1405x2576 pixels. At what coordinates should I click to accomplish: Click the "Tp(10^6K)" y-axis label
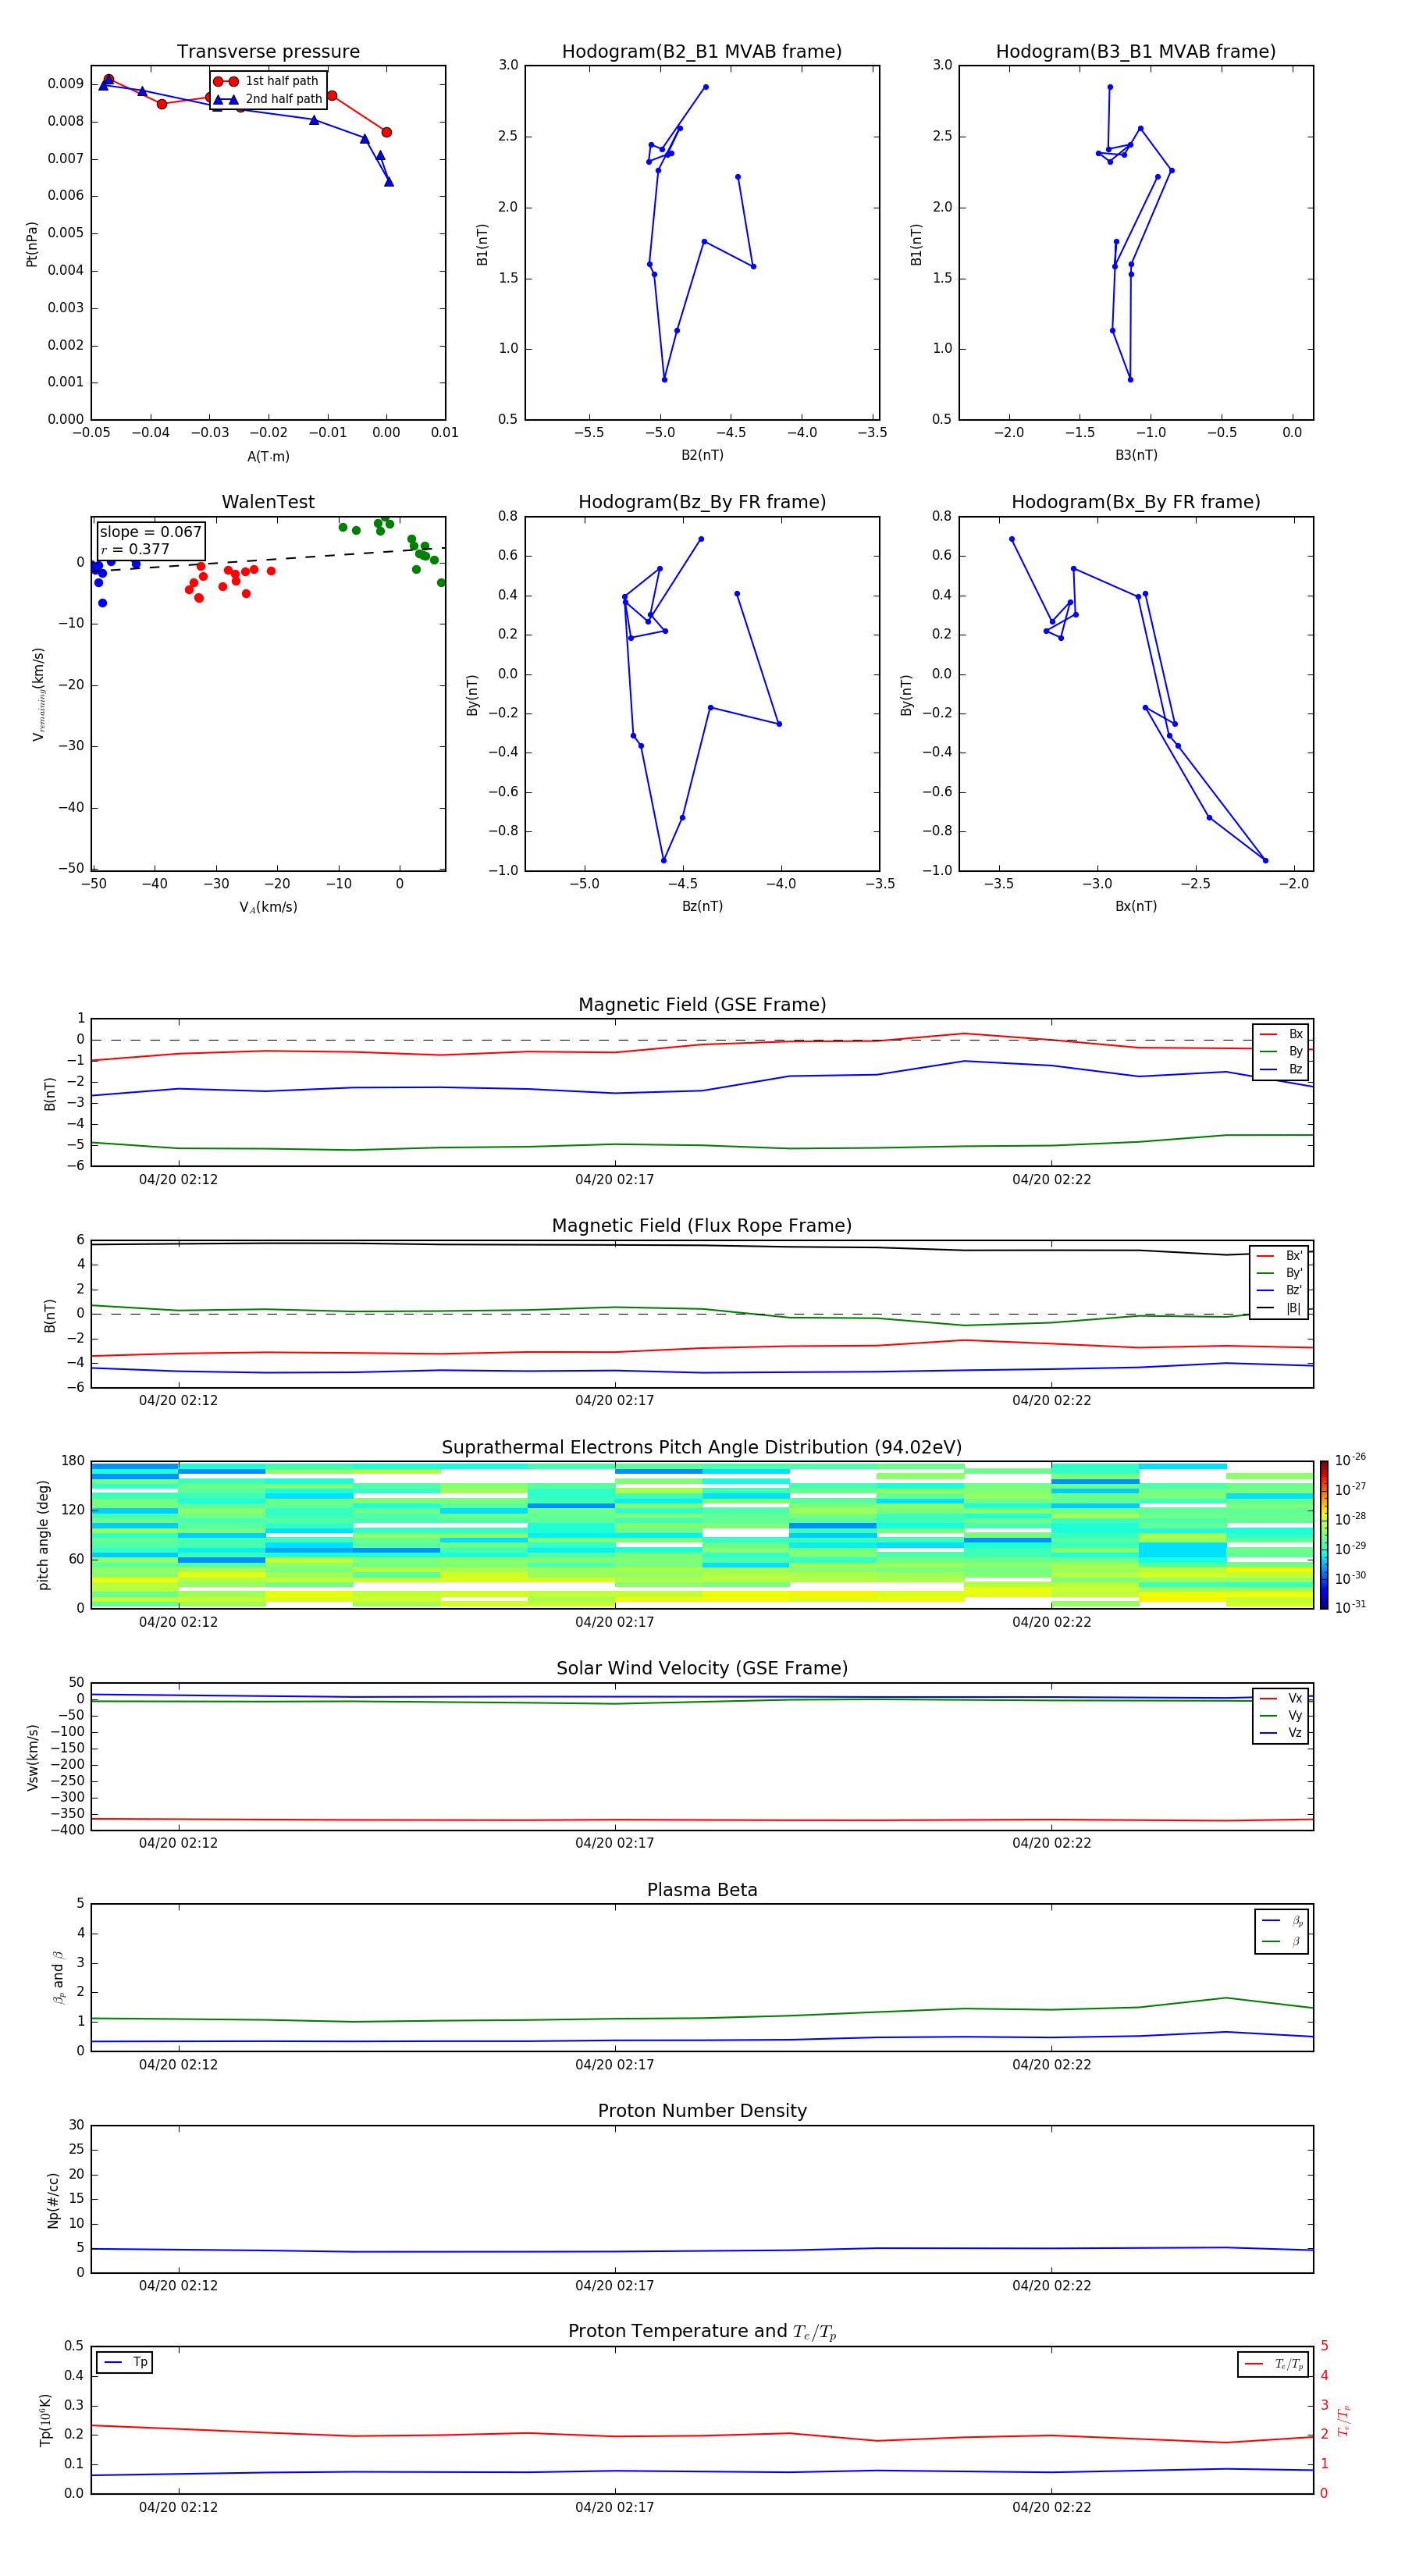coord(45,2420)
